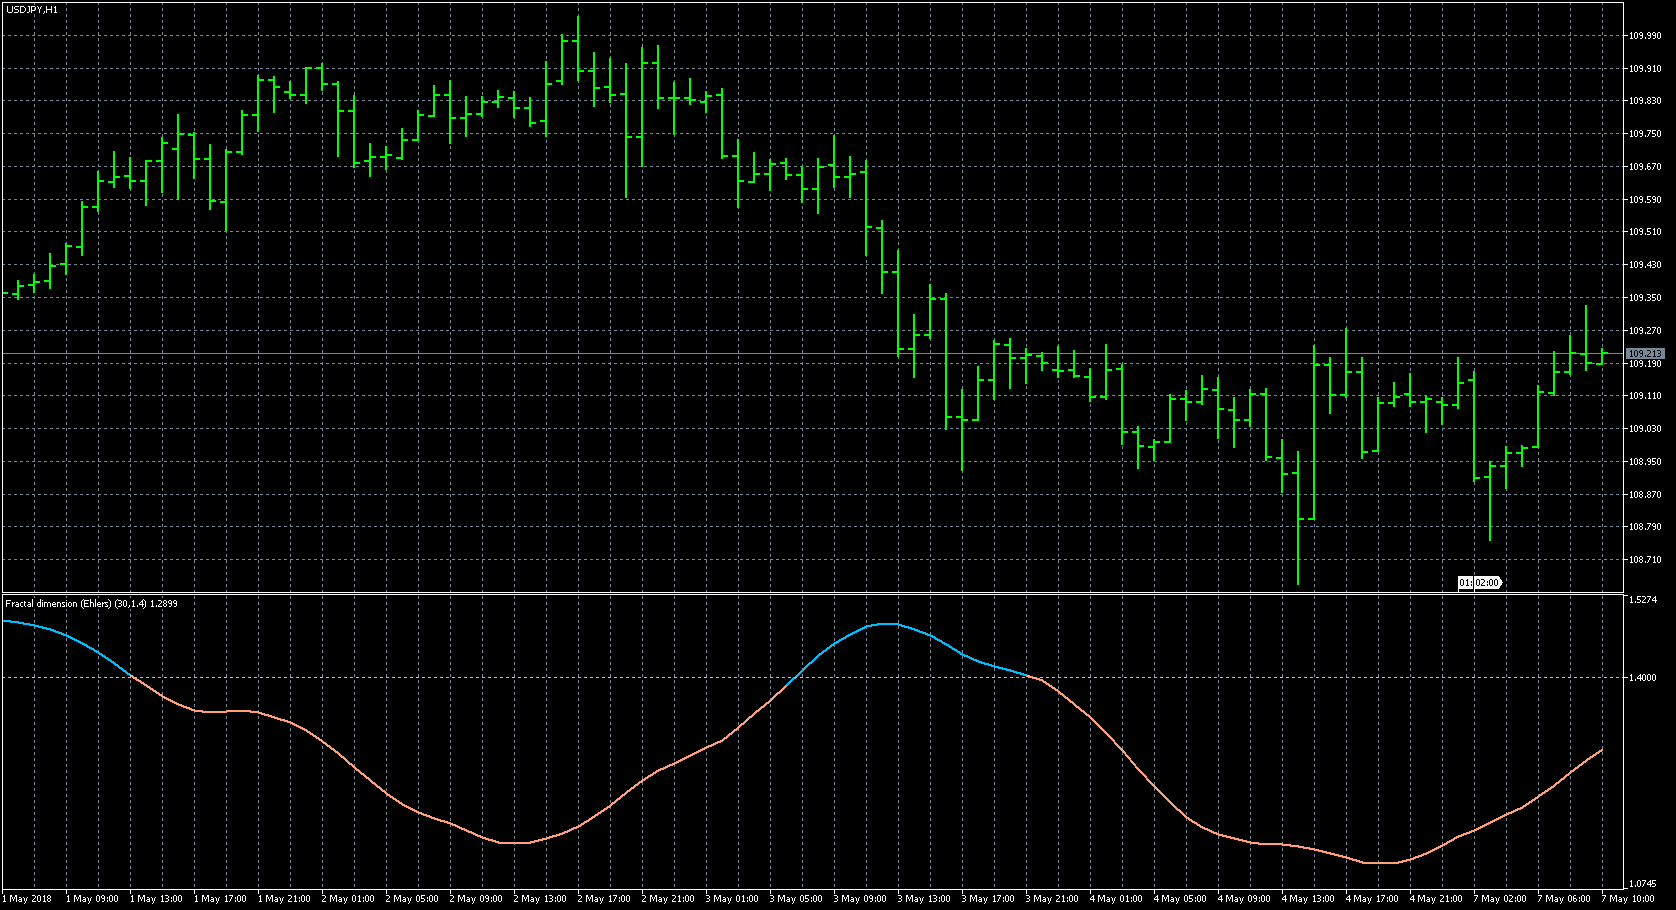Select the 109.350 price axis value

point(1645,298)
